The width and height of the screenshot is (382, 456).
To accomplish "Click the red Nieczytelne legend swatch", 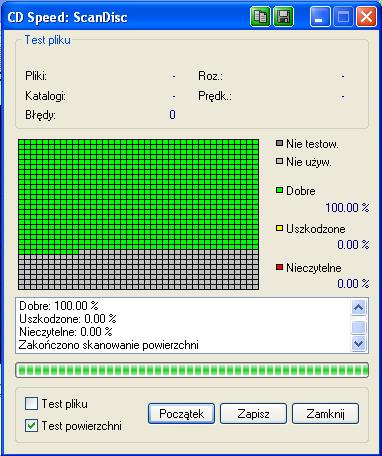I will click(279, 267).
